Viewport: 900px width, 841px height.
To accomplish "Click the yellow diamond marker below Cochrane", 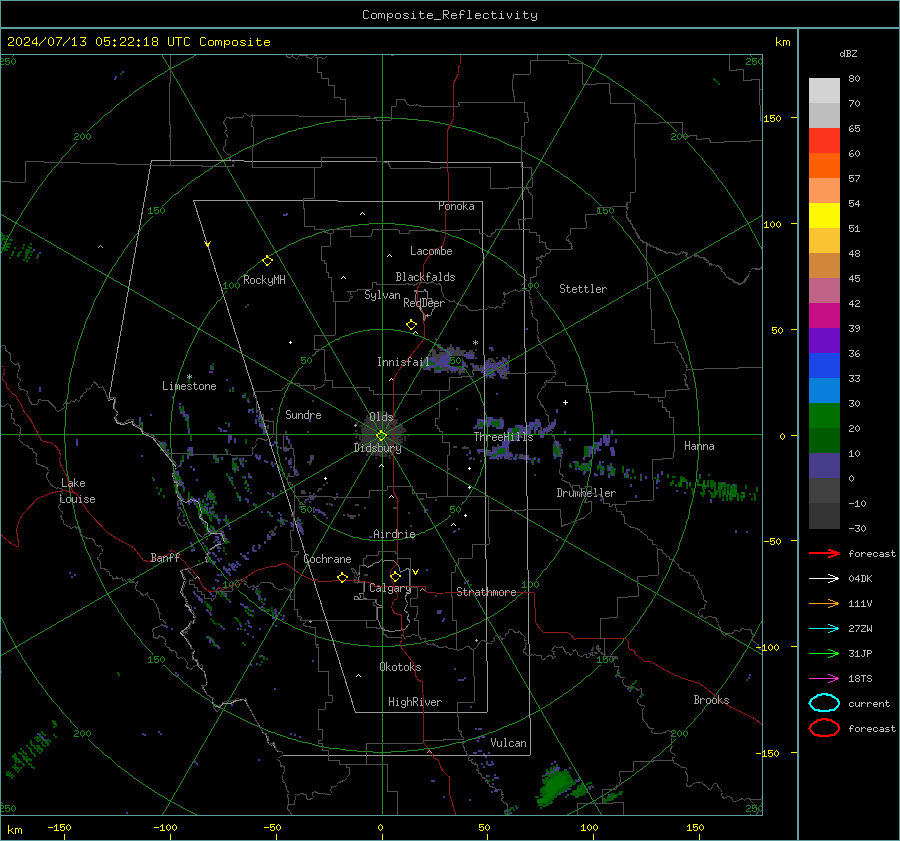I will click(x=343, y=577).
